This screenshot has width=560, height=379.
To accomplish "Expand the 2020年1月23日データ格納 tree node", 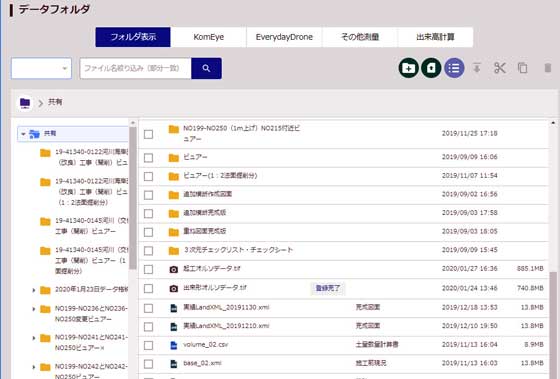I will [34, 290].
